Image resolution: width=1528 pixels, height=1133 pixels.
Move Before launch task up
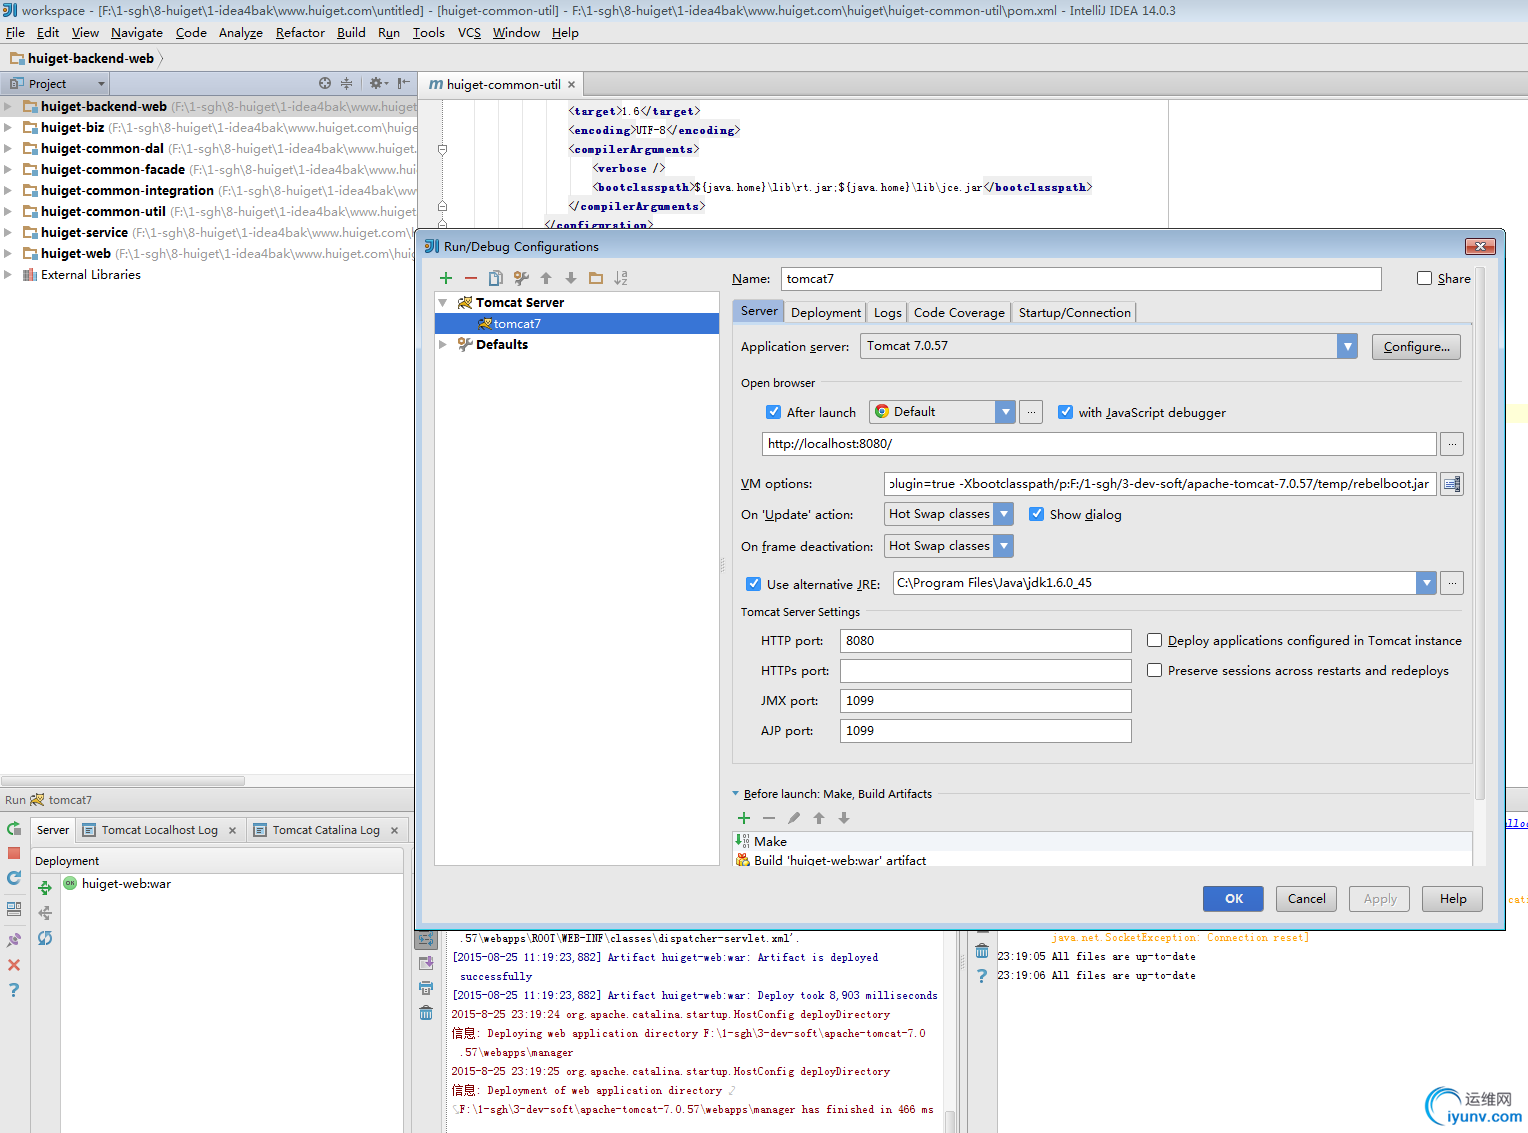point(819,818)
